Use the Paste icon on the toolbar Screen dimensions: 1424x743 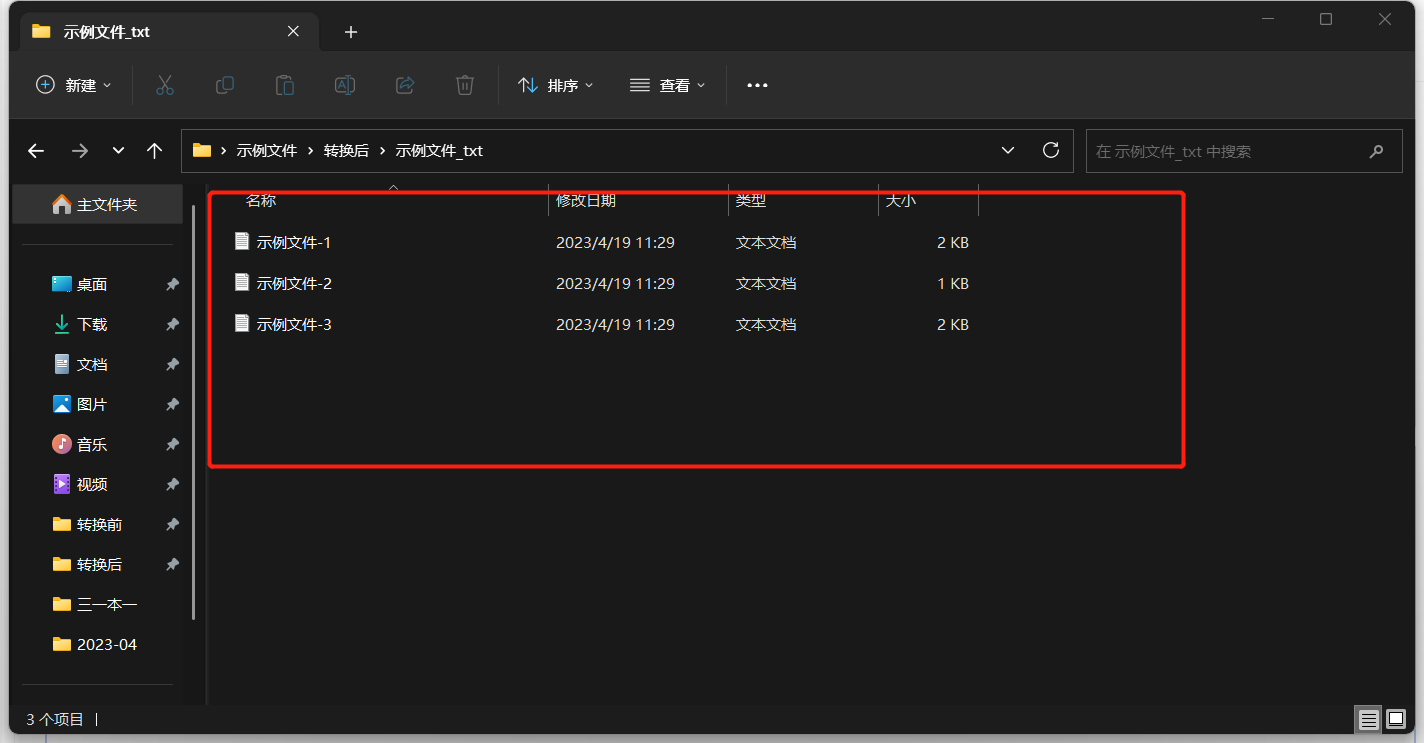tap(284, 85)
